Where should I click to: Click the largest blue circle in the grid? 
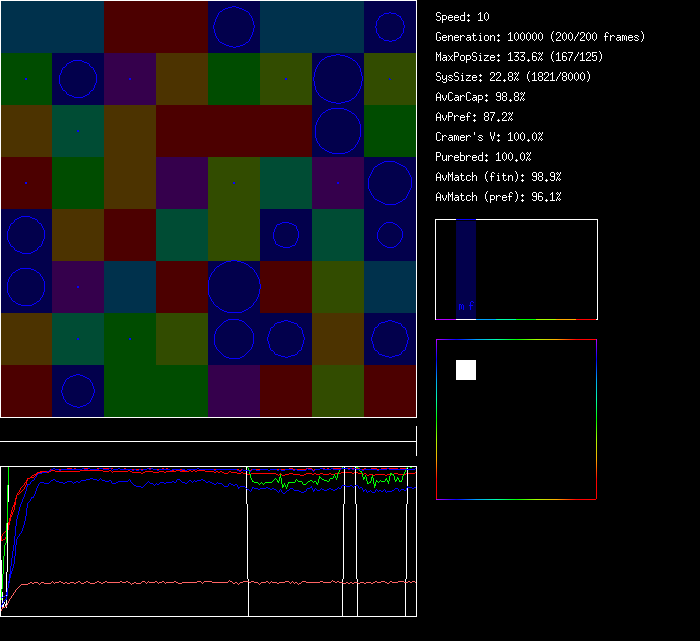coord(234,286)
